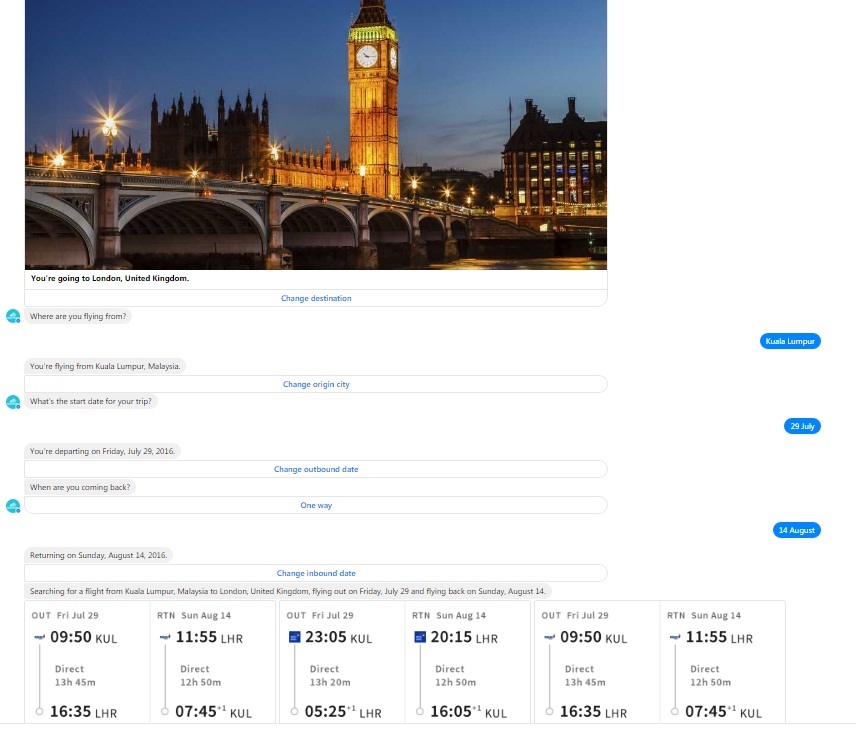
Task: Click the 'Searching for a flight from Kuala Lumpur' message
Action: coord(287,591)
